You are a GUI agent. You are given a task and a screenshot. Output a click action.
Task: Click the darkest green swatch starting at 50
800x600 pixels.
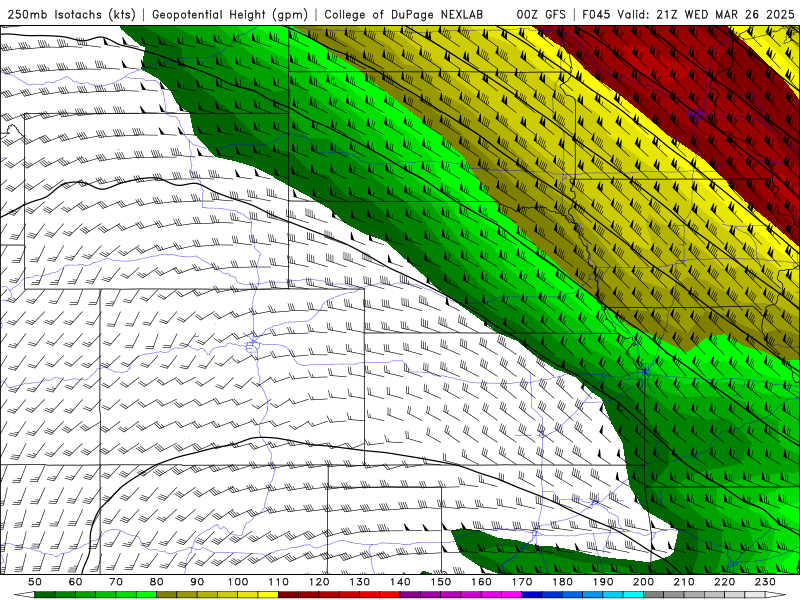click(x=45, y=595)
